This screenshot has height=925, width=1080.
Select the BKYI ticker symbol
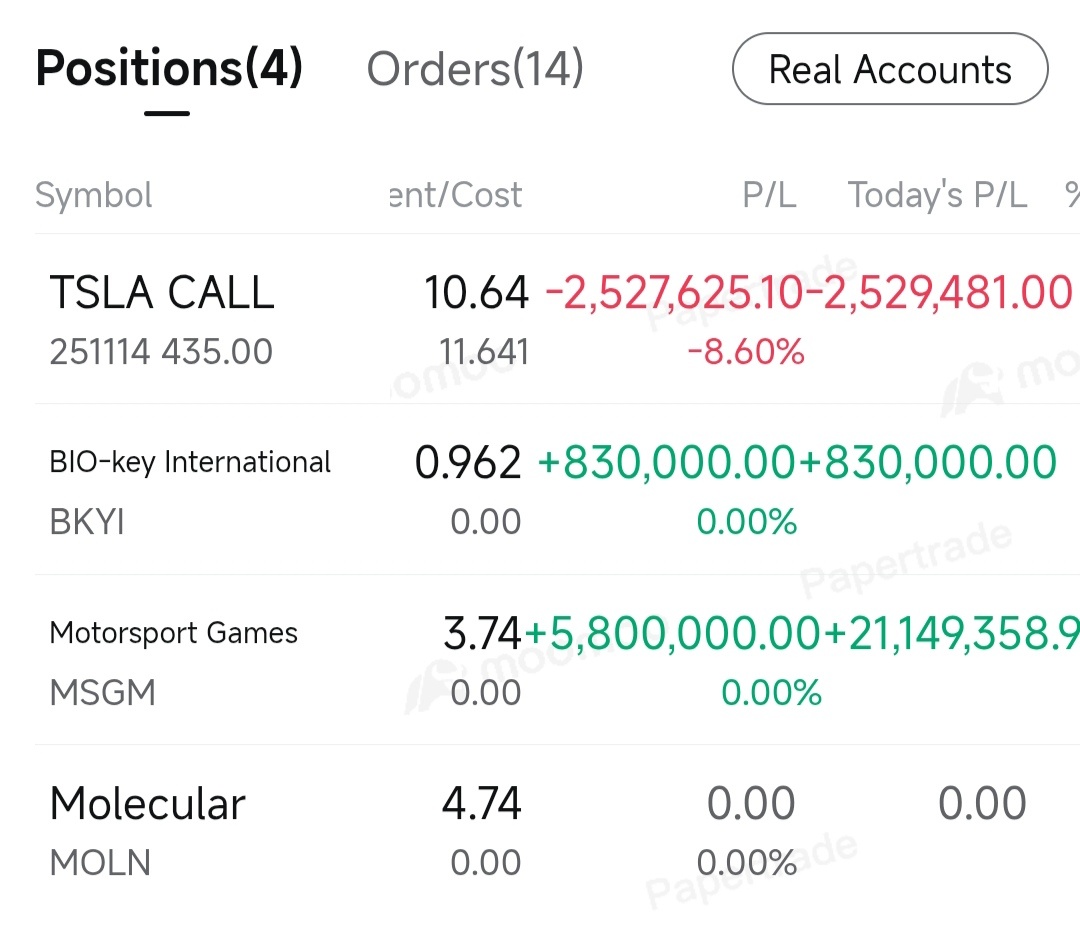(x=87, y=522)
